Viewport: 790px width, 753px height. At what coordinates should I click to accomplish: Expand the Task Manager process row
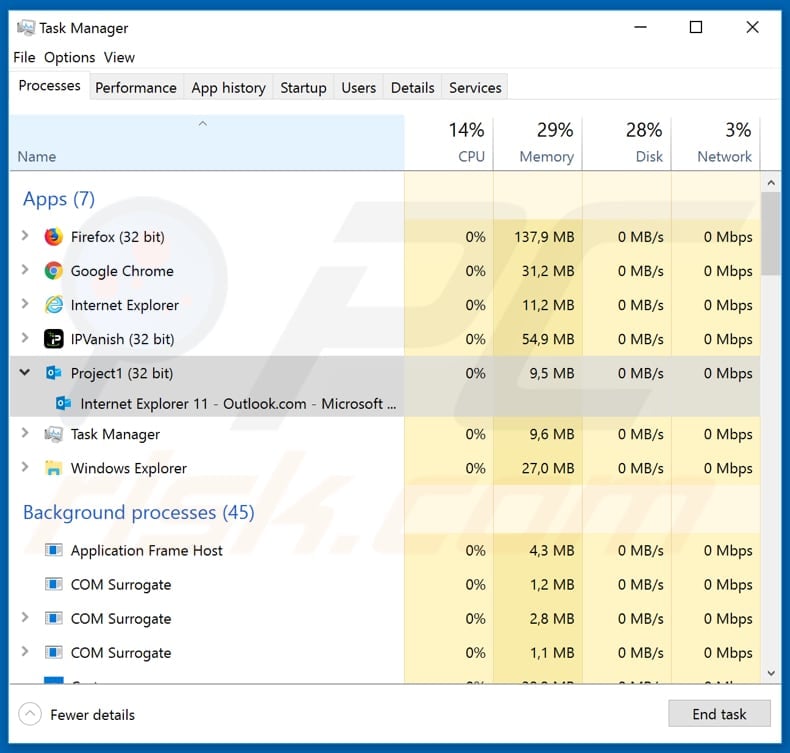click(x=24, y=433)
